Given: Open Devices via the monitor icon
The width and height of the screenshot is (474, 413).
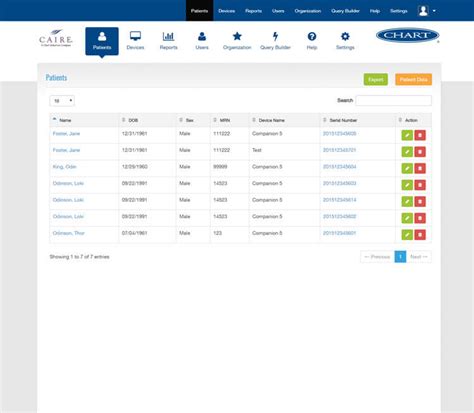Looking at the screenshot, I should [135, 41].
